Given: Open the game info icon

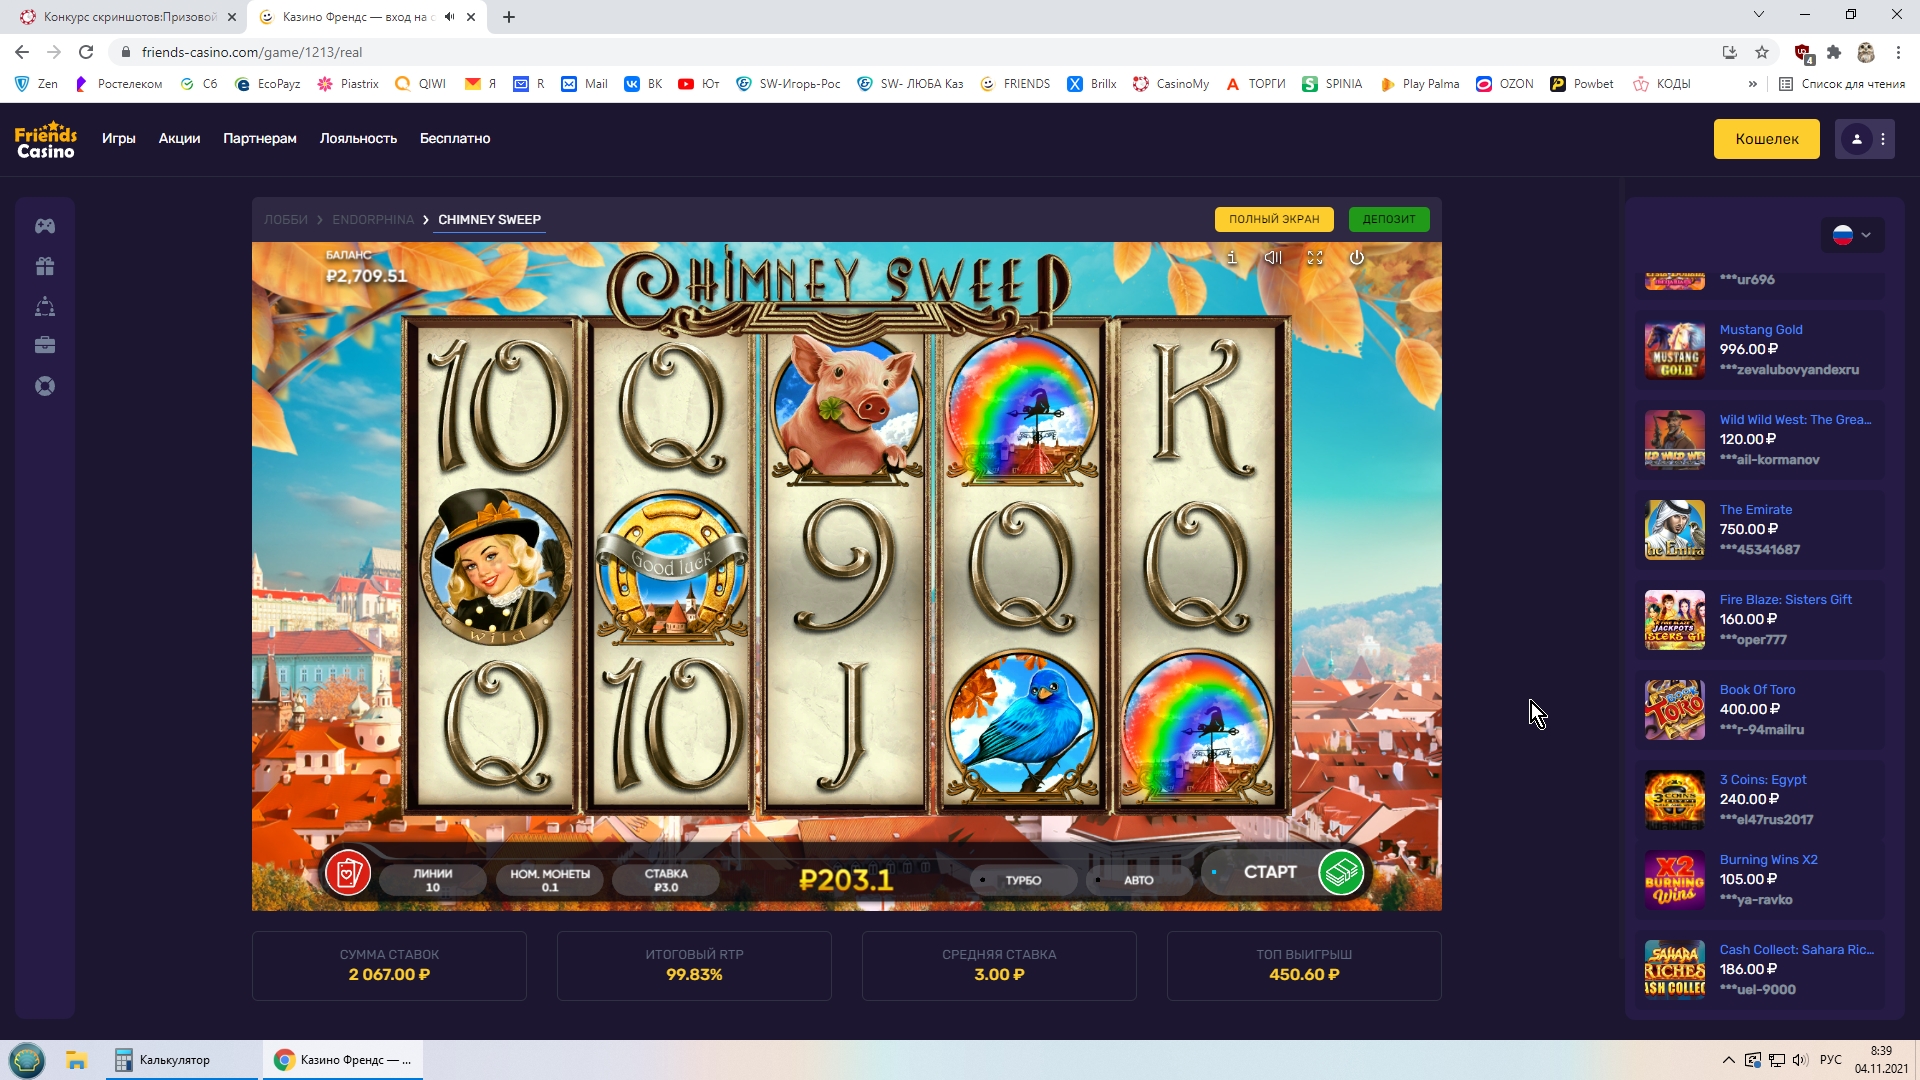Looking at the screenshot, I should [1232, 258].
